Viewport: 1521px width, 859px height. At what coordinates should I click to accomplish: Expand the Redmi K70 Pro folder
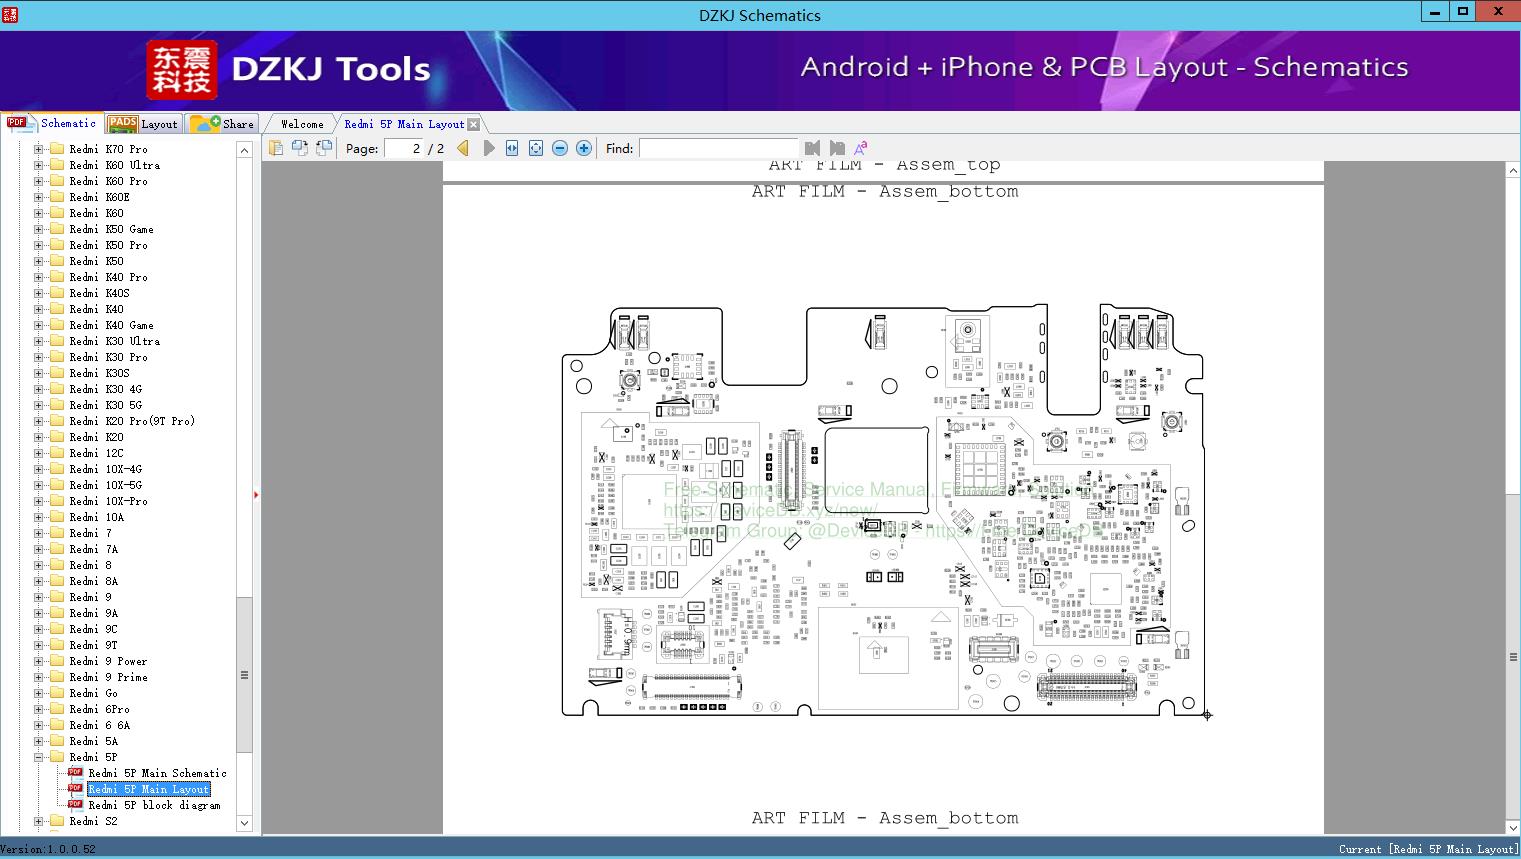38,149
